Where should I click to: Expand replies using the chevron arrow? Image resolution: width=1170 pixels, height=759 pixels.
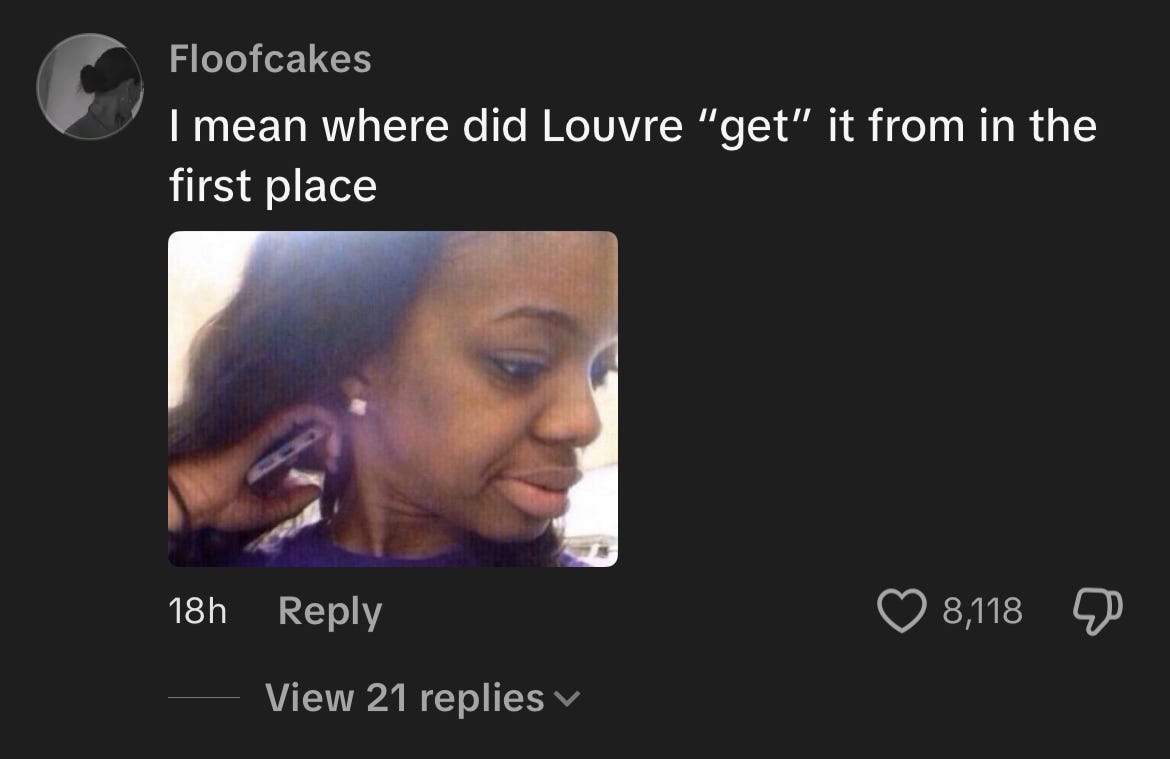pos(568,699)
